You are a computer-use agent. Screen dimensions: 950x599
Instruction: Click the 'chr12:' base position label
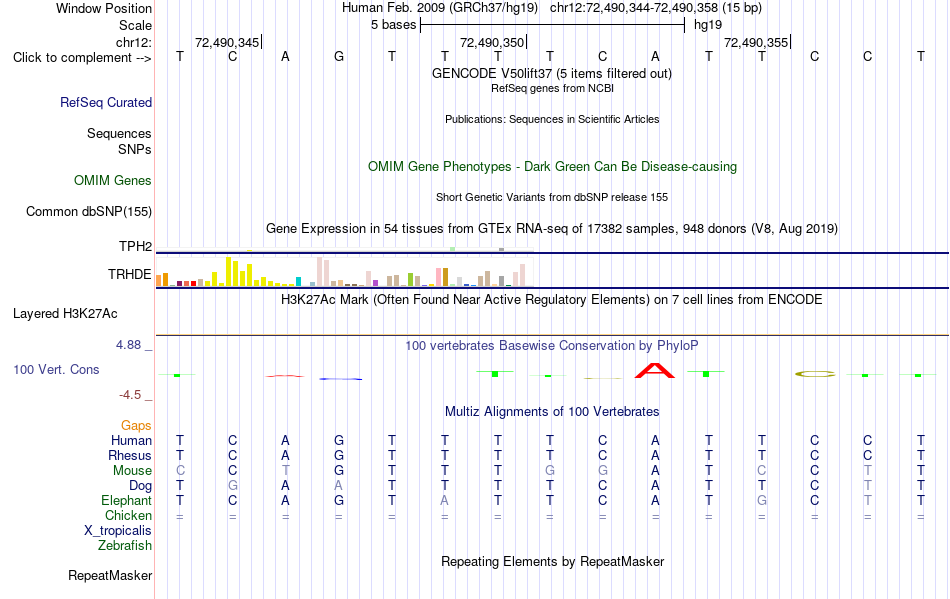(x=134, y=42)
